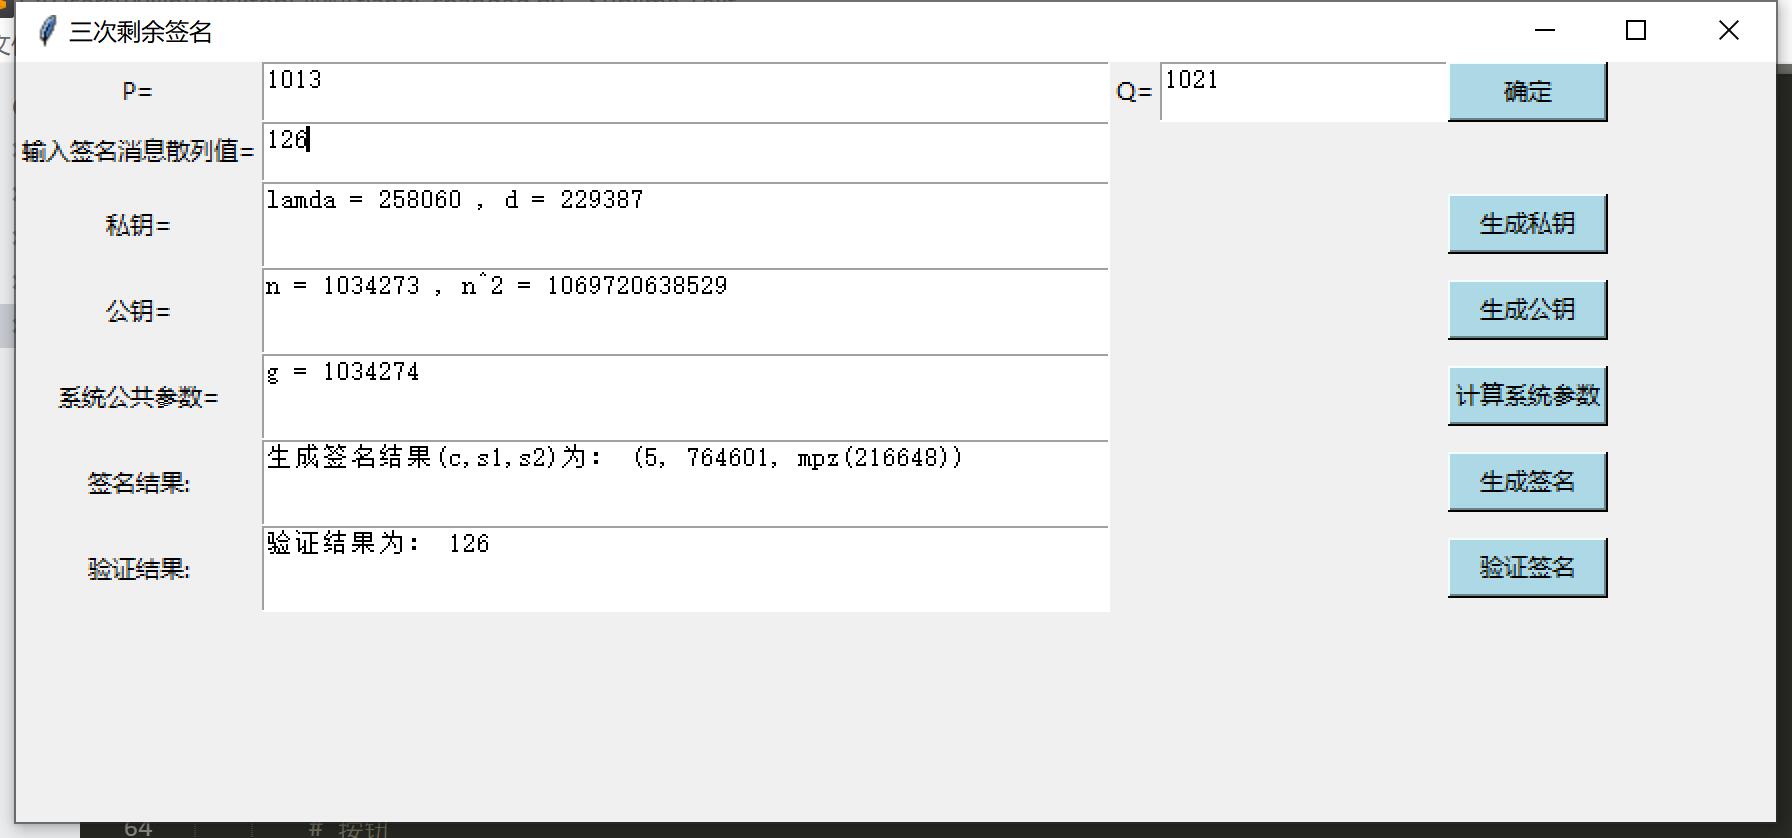Image resolution: width=1792 pixels, height=838 pixels.
Task: Focus the Q= input field containing 1021
Action: [1303, 92]
